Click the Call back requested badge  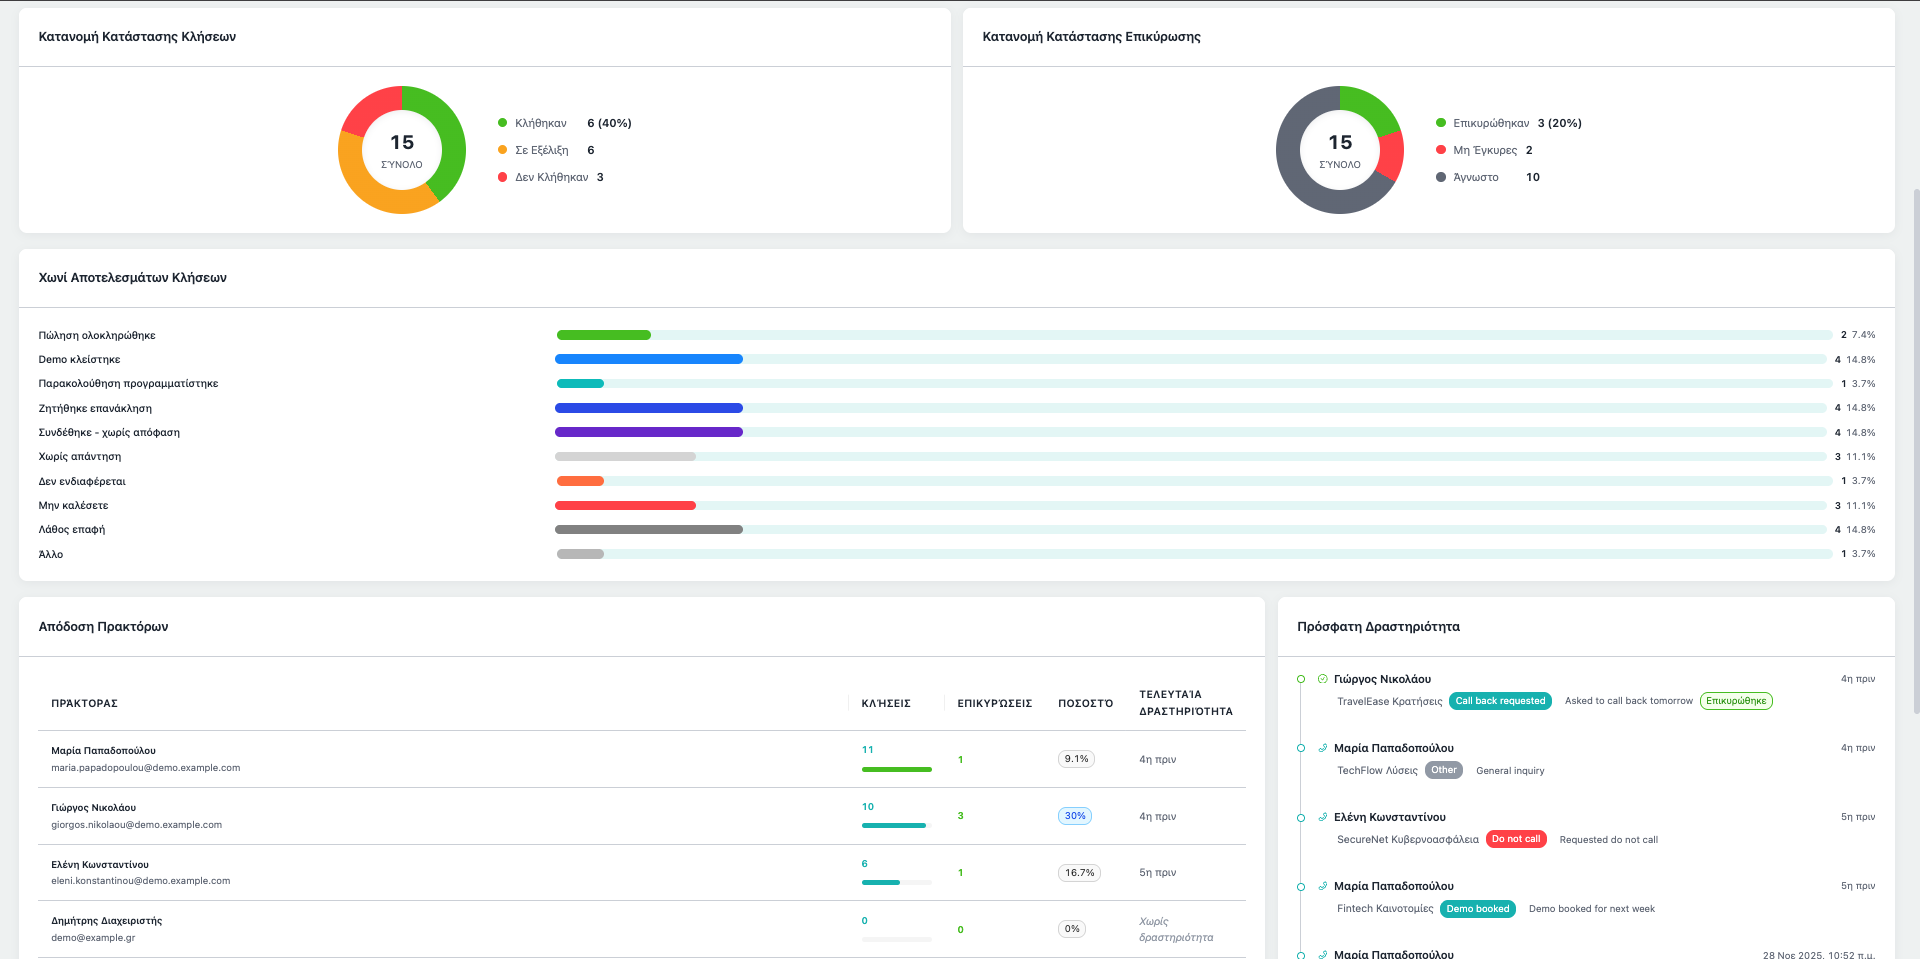1500,701
